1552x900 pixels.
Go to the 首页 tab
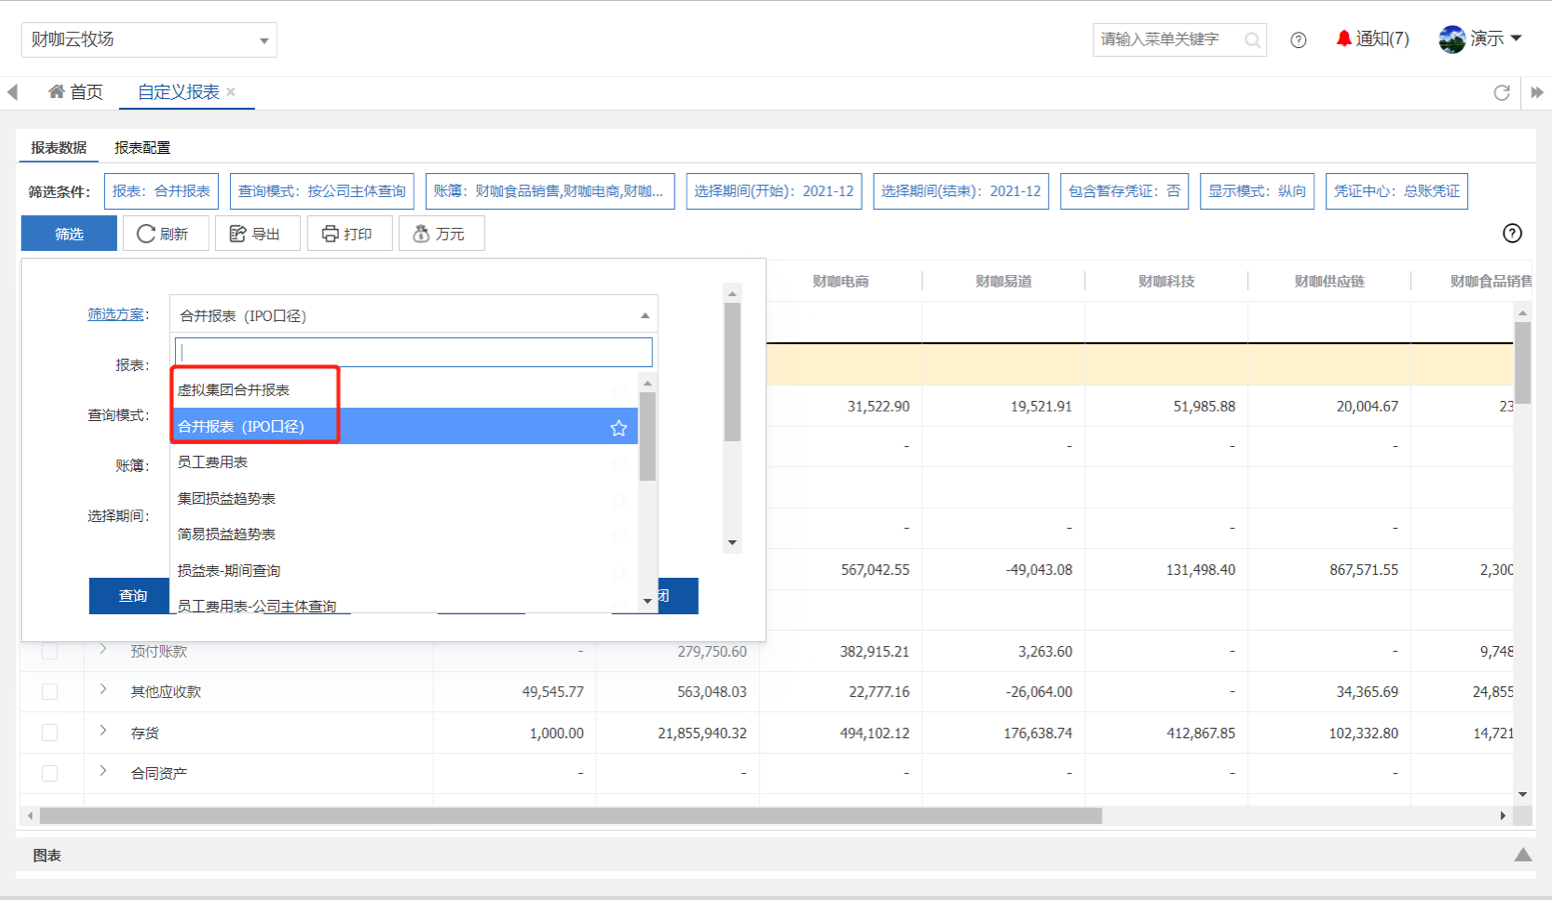76,92
